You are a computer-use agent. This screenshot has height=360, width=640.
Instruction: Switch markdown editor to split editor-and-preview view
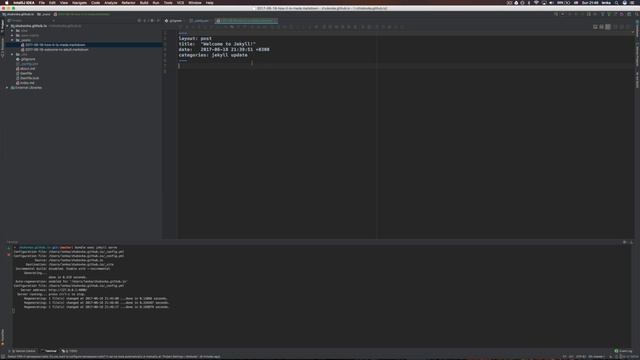pyautogui.click(x=602, y=27)
